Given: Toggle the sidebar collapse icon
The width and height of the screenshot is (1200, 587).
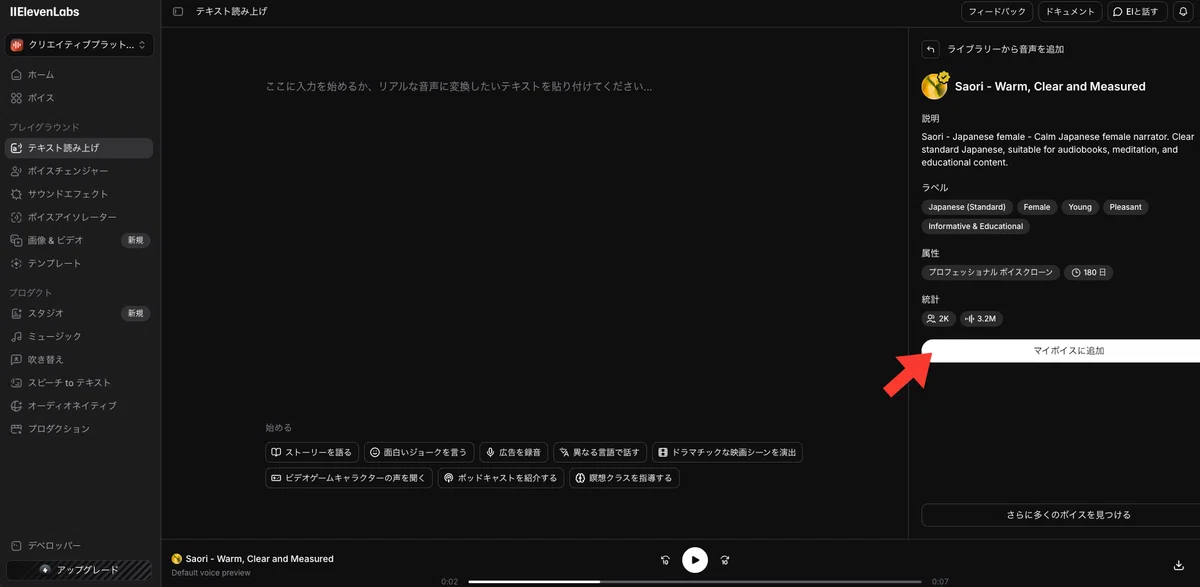Looking at the screenshot, I should point(178,12).
